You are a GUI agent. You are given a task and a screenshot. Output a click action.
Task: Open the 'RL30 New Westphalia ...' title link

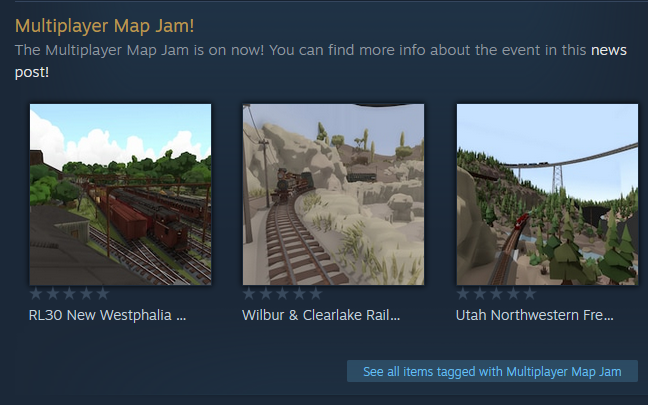[107, 315]
